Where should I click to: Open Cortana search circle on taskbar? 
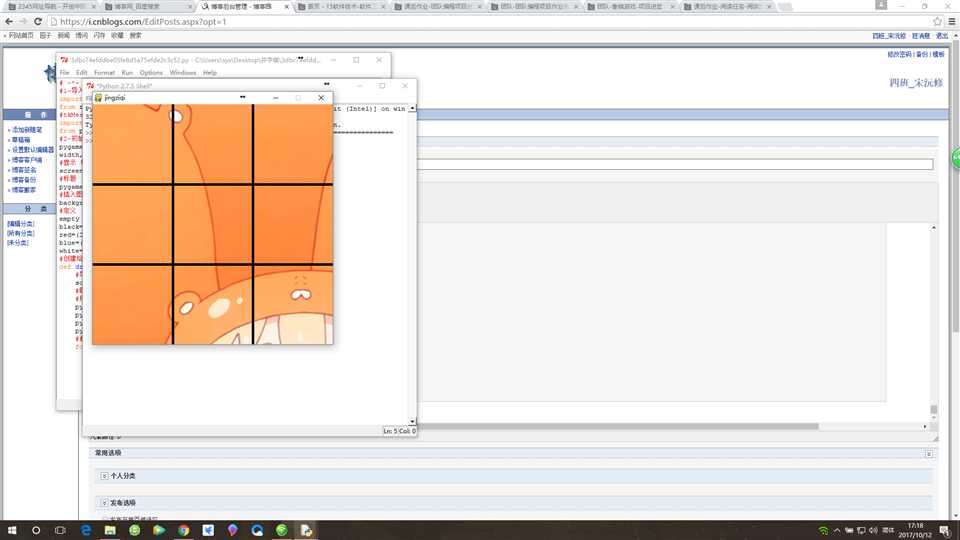(x=36, y=530)
